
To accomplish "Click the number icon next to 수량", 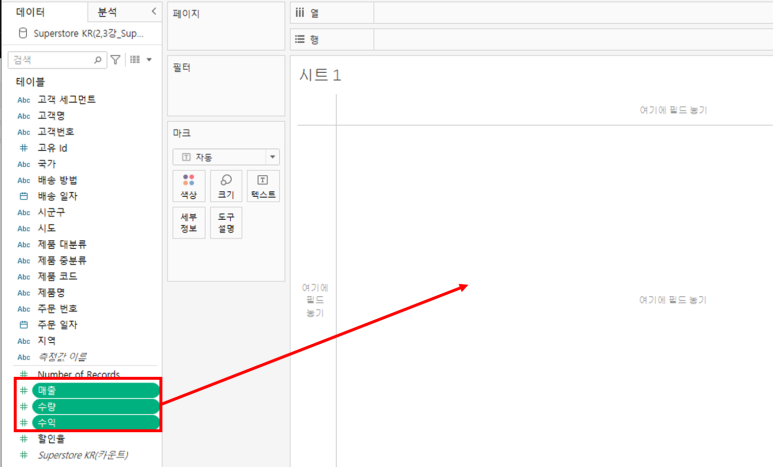I will pyautogui.click(x=23, y=407).
